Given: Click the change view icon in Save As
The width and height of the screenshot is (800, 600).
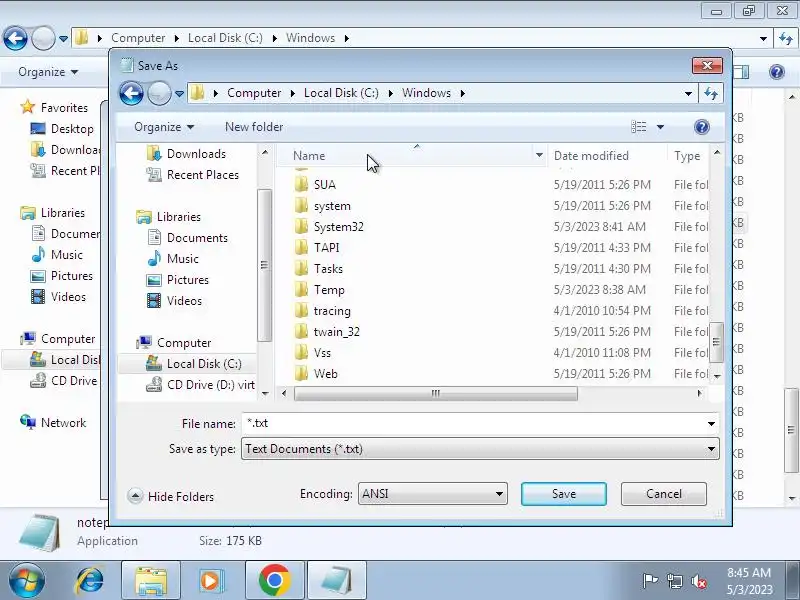Looking at the screenshot, I should coord(638,127).
